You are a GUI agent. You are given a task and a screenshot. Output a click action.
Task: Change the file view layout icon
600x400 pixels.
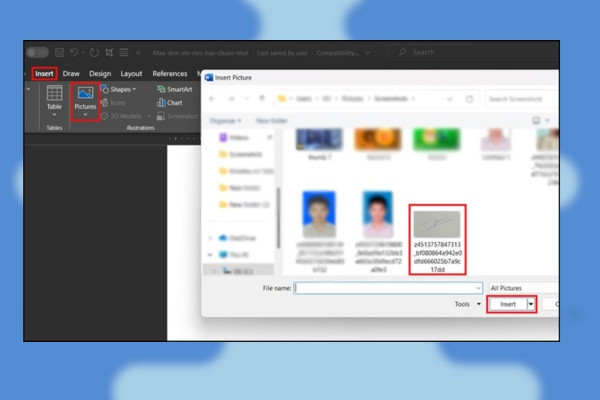click(536, 121)
